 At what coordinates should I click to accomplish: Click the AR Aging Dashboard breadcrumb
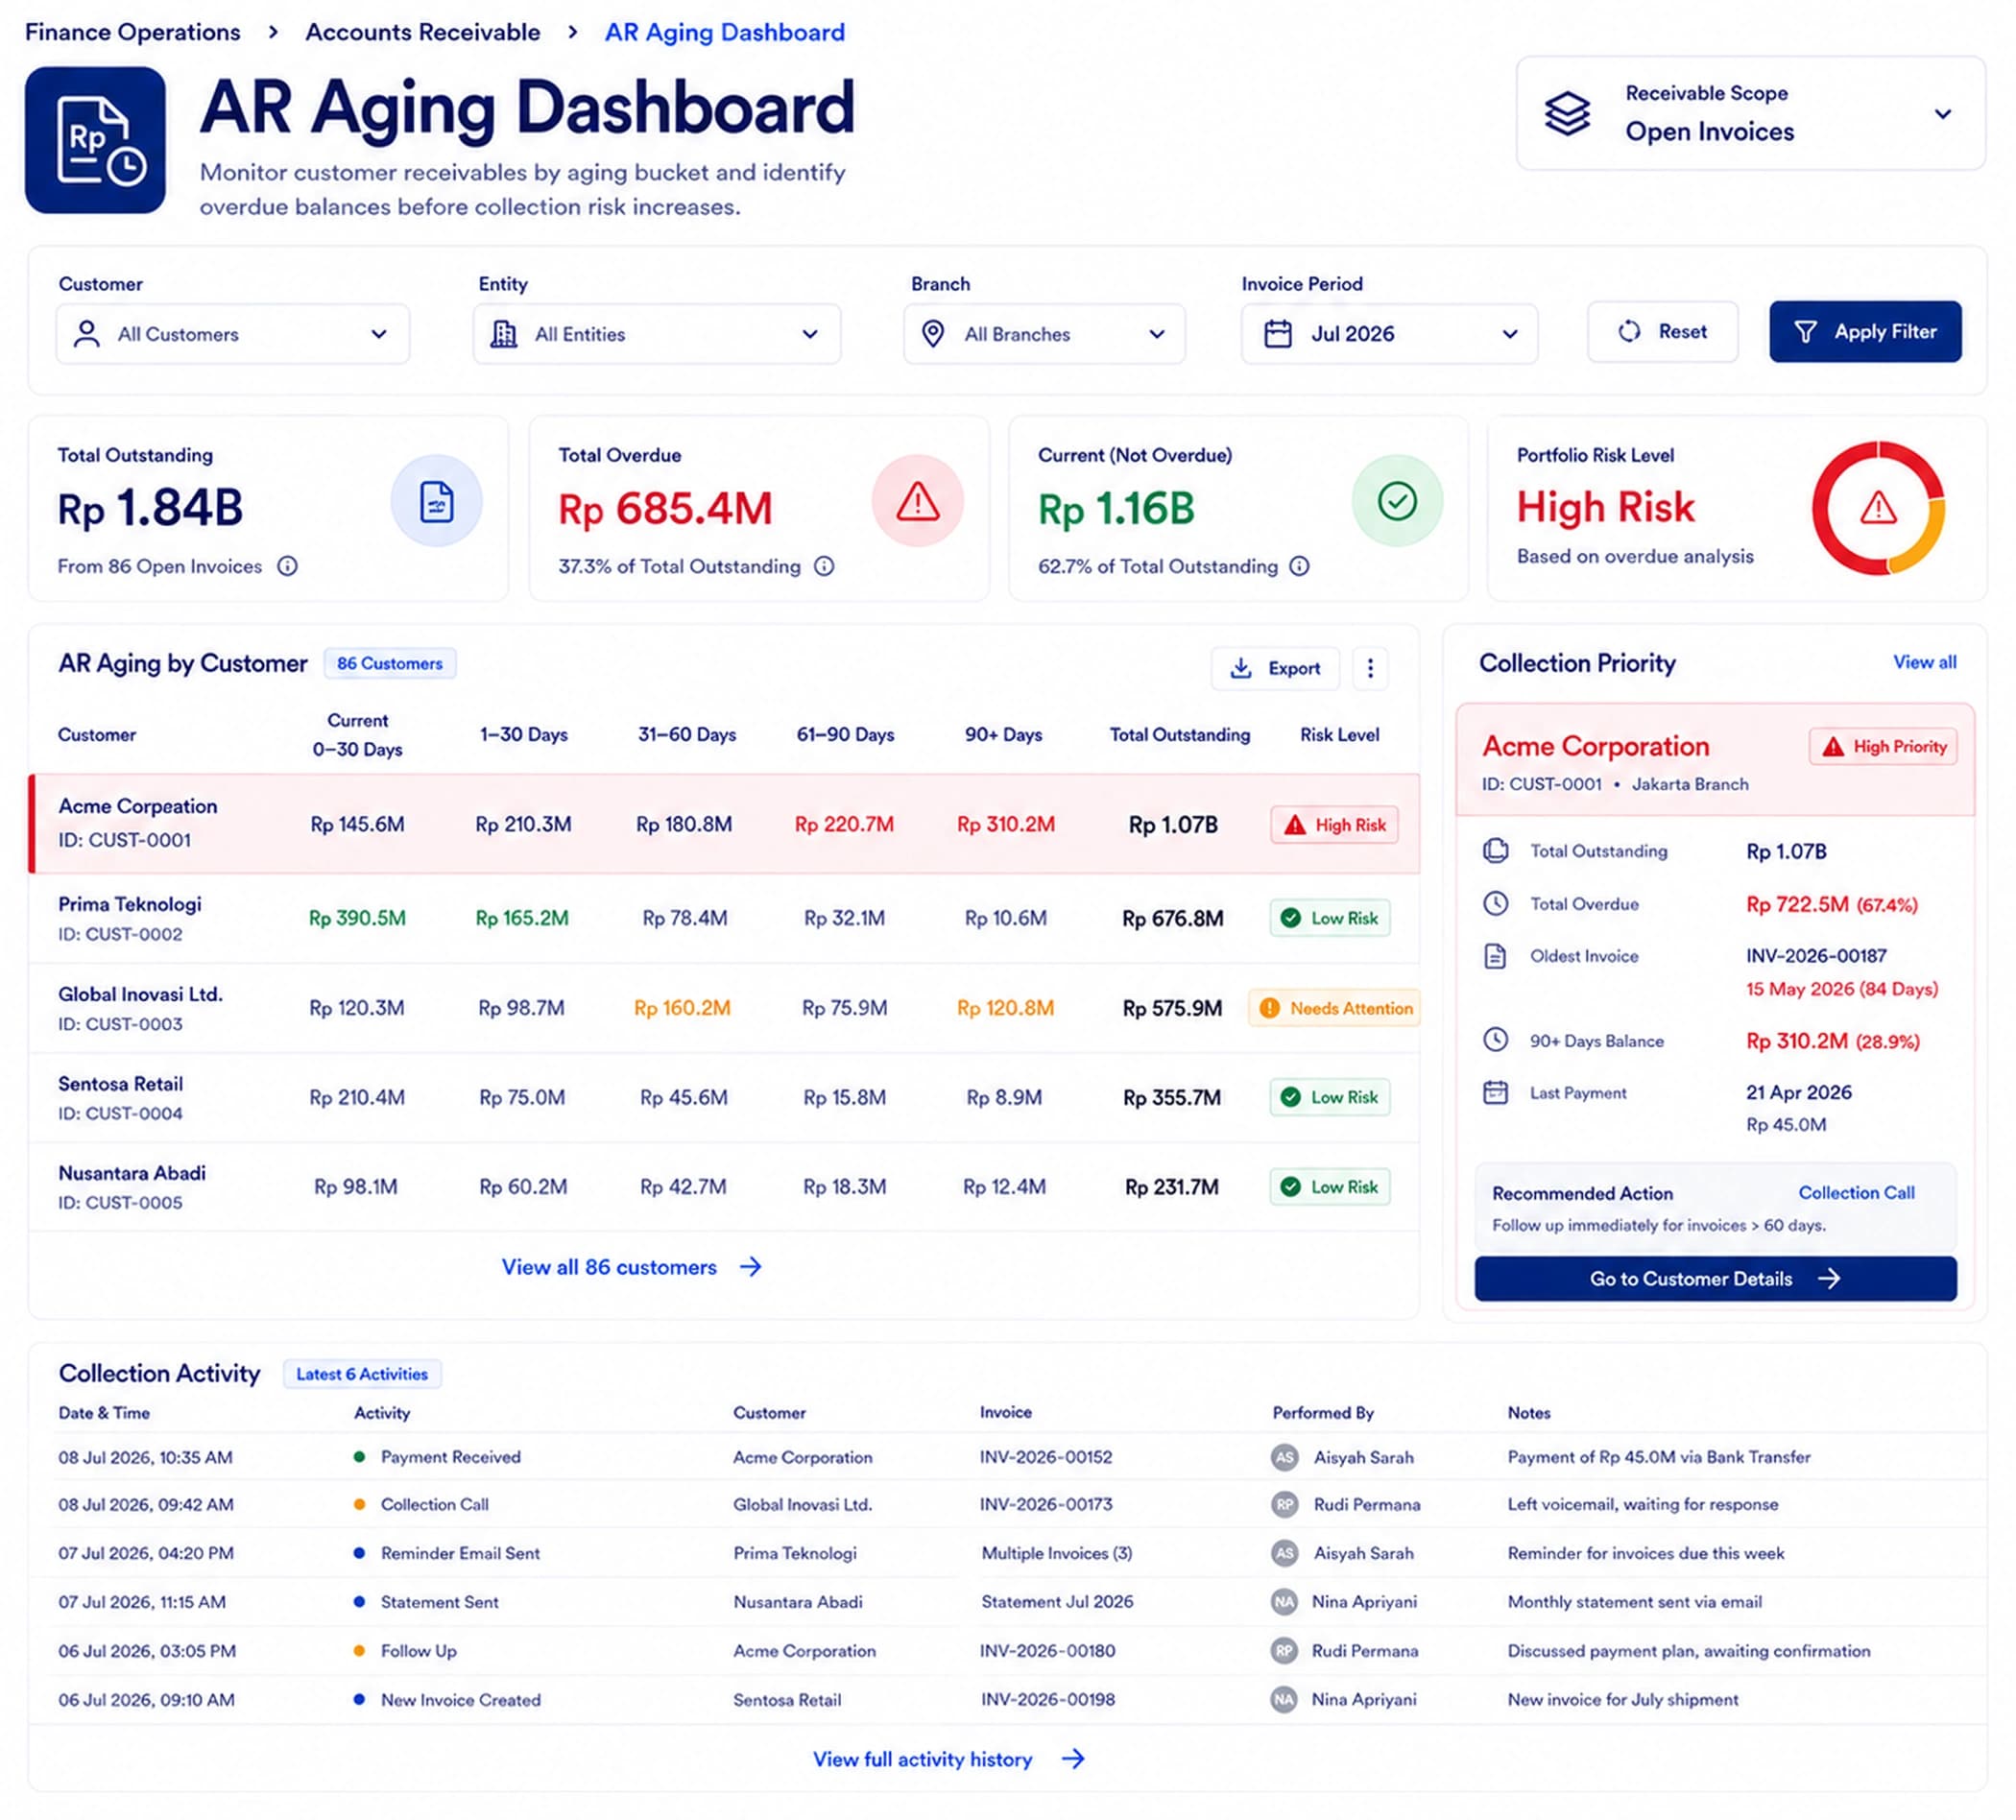(725, 32)
